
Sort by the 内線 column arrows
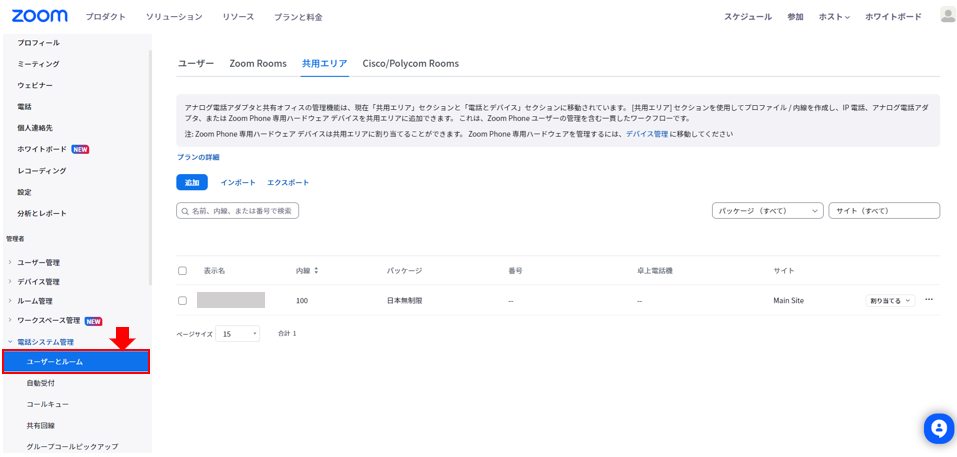[x=316, y=270]
